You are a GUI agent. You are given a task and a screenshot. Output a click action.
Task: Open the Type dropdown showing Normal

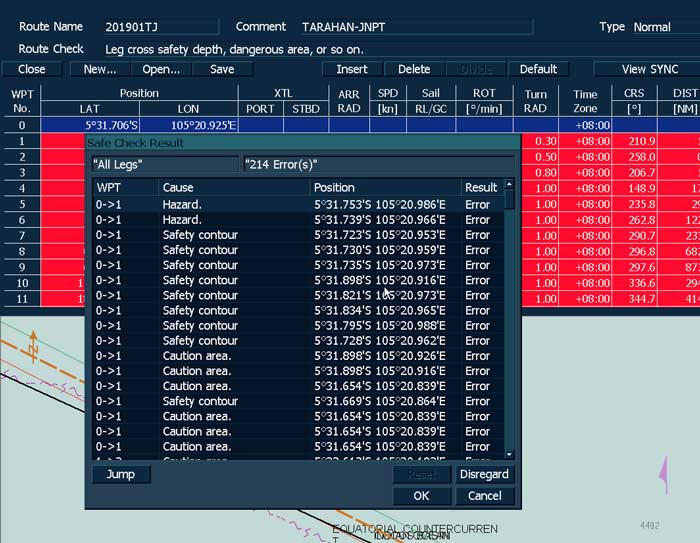tap(663, 27)
